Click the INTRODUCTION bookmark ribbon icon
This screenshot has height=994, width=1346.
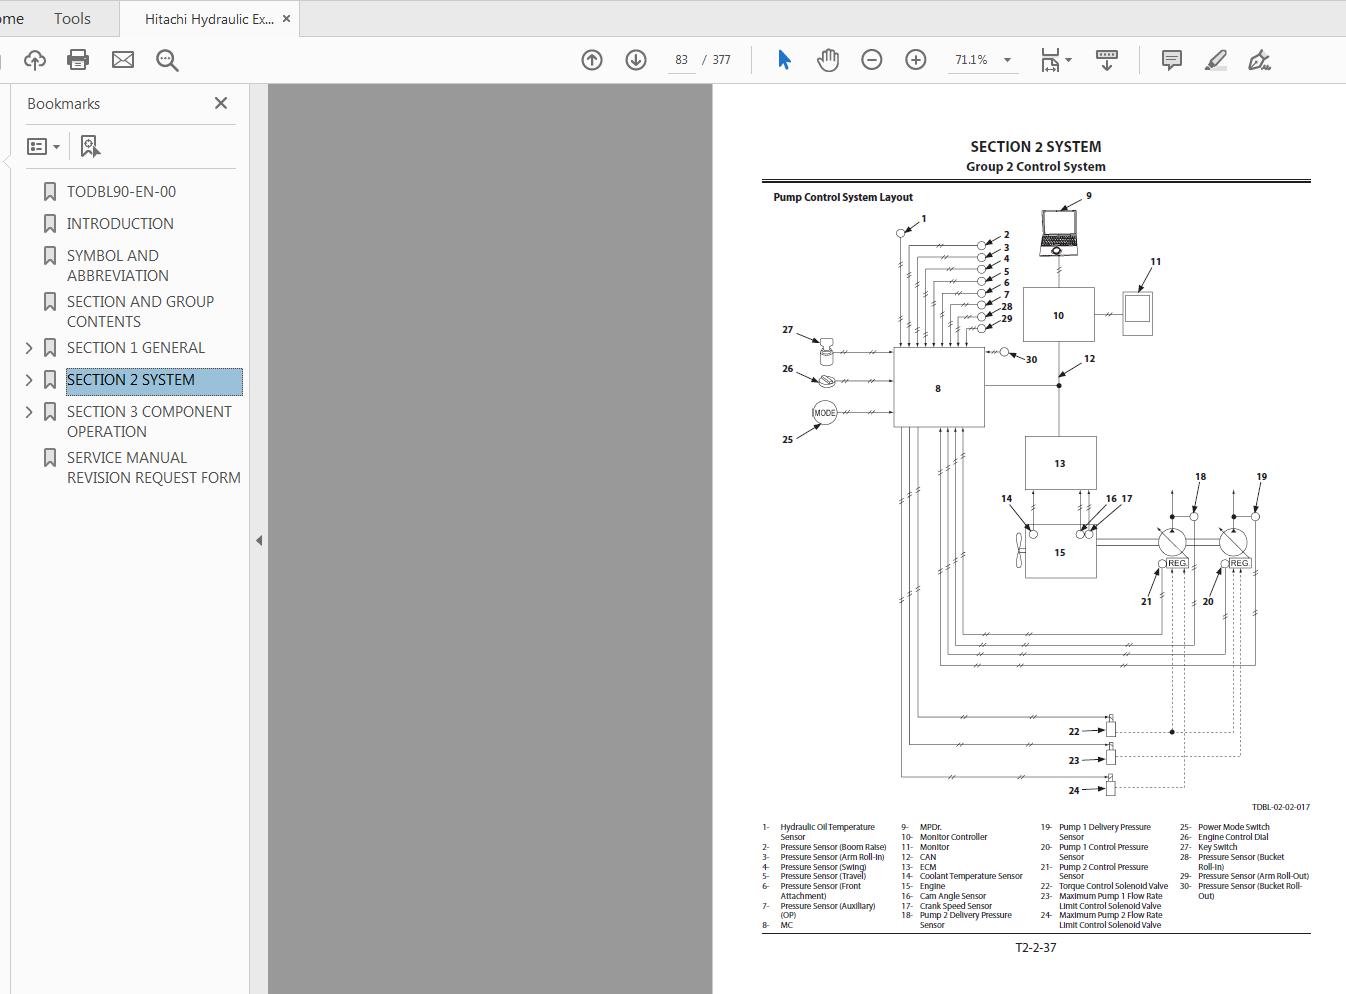pos(50,224)
